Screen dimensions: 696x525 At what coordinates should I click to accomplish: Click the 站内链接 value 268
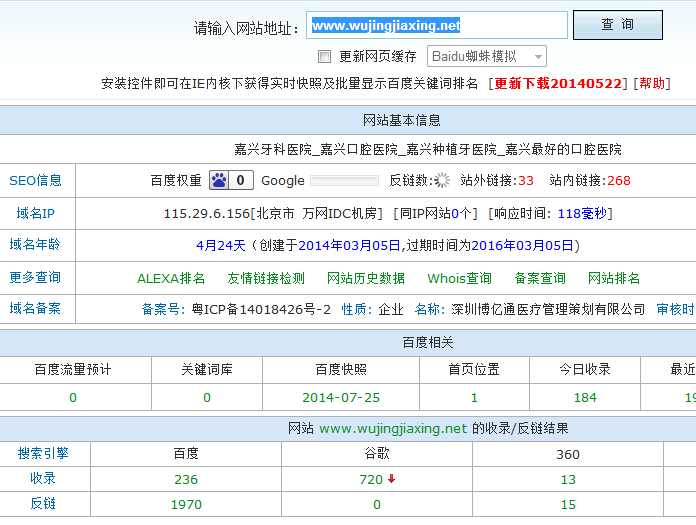(x=619, y=181)
